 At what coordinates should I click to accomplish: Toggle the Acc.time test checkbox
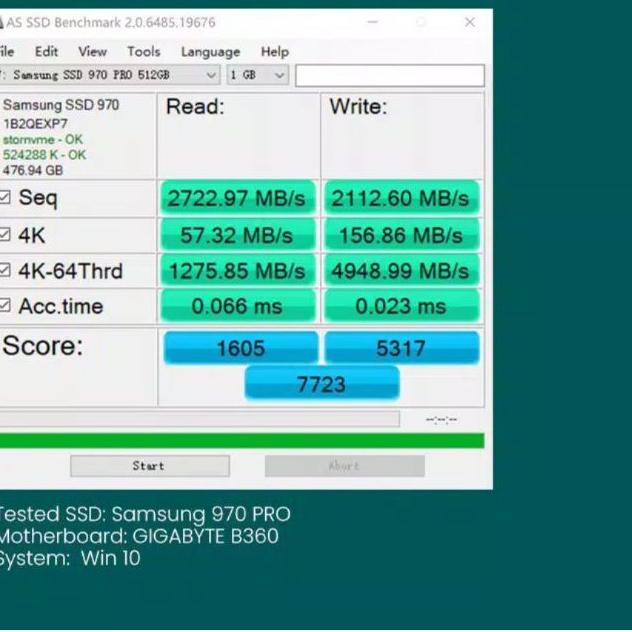pos(4,305)
